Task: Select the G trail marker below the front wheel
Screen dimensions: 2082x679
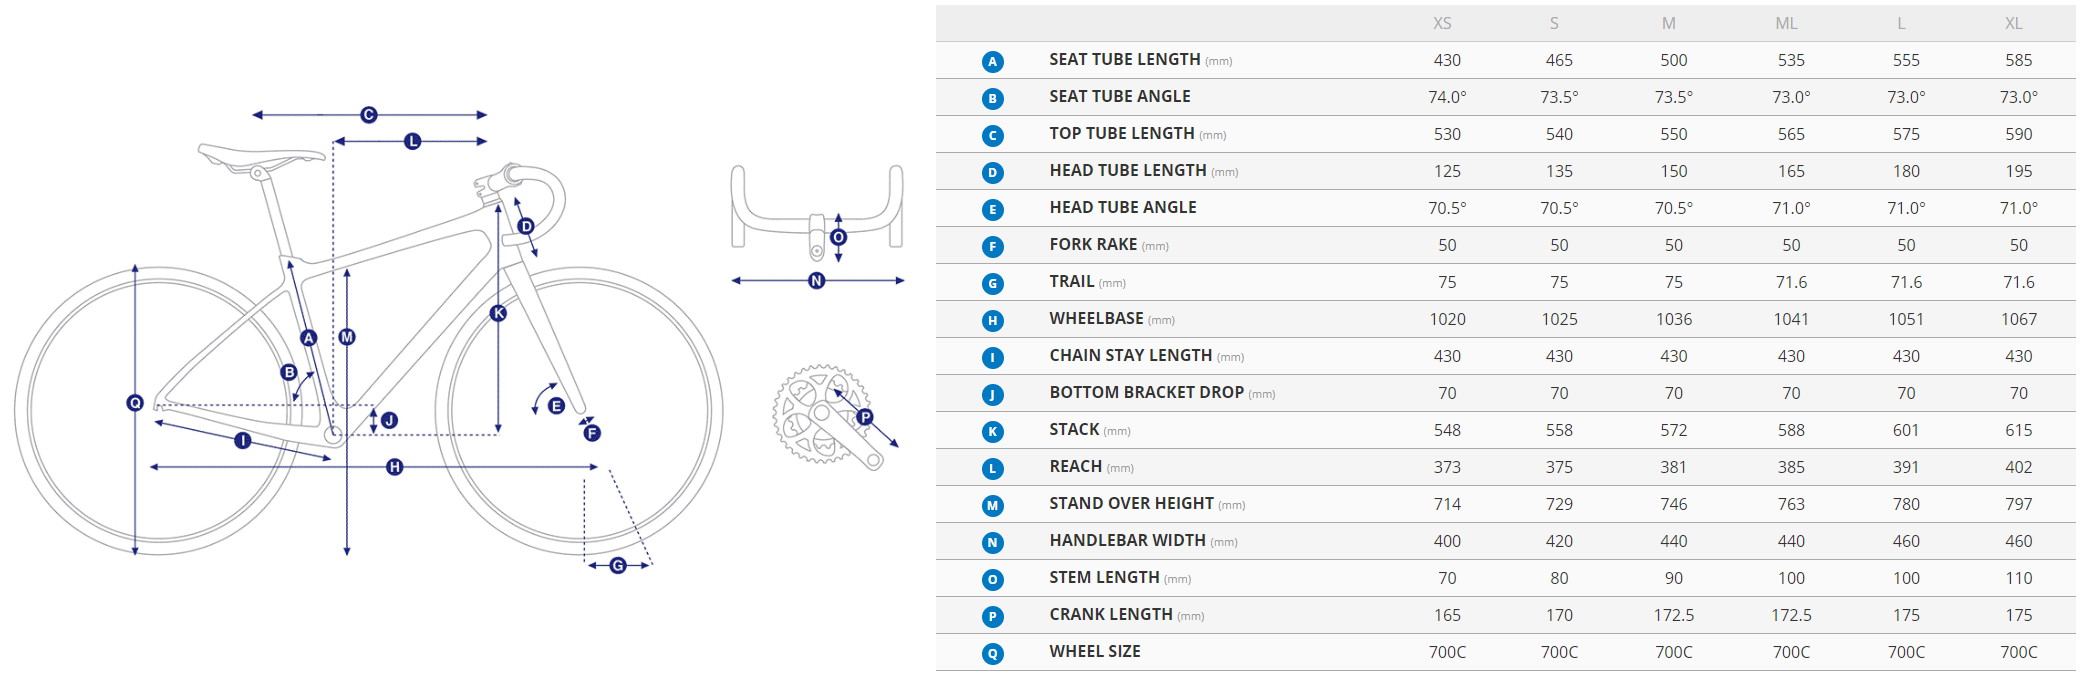Action: (x=618, y=566)
